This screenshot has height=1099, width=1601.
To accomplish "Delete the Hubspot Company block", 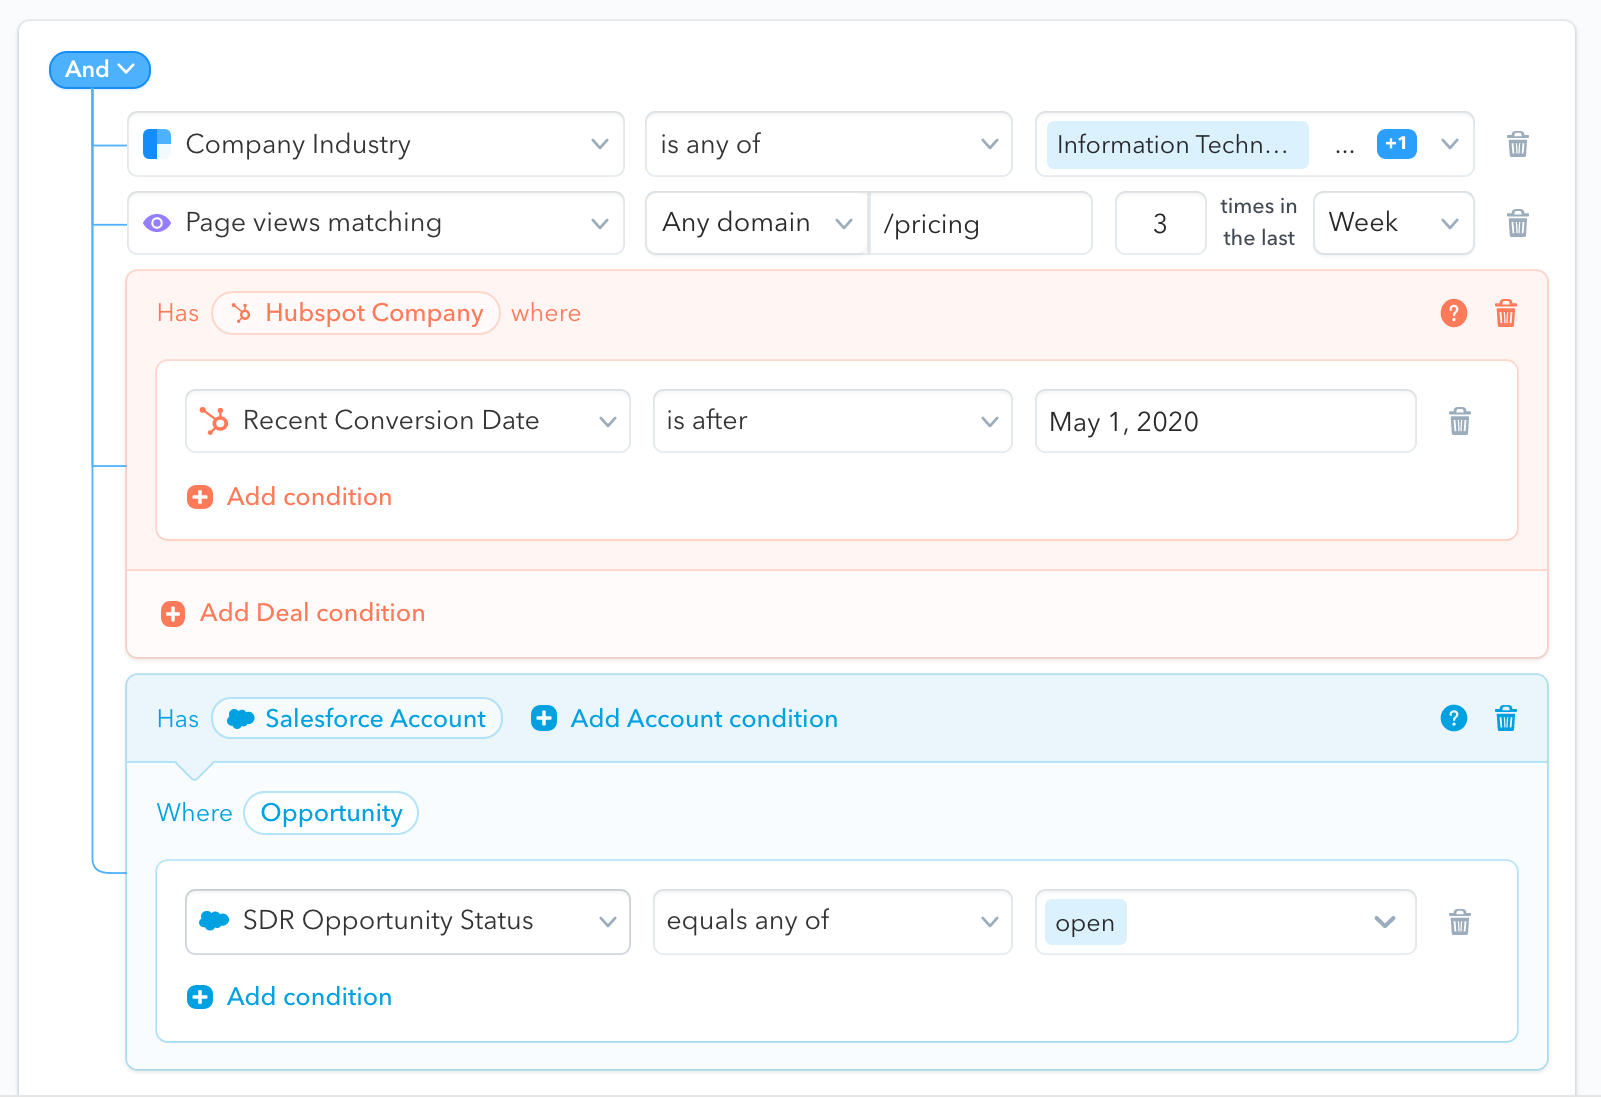I will click(x=1505, y=313).
